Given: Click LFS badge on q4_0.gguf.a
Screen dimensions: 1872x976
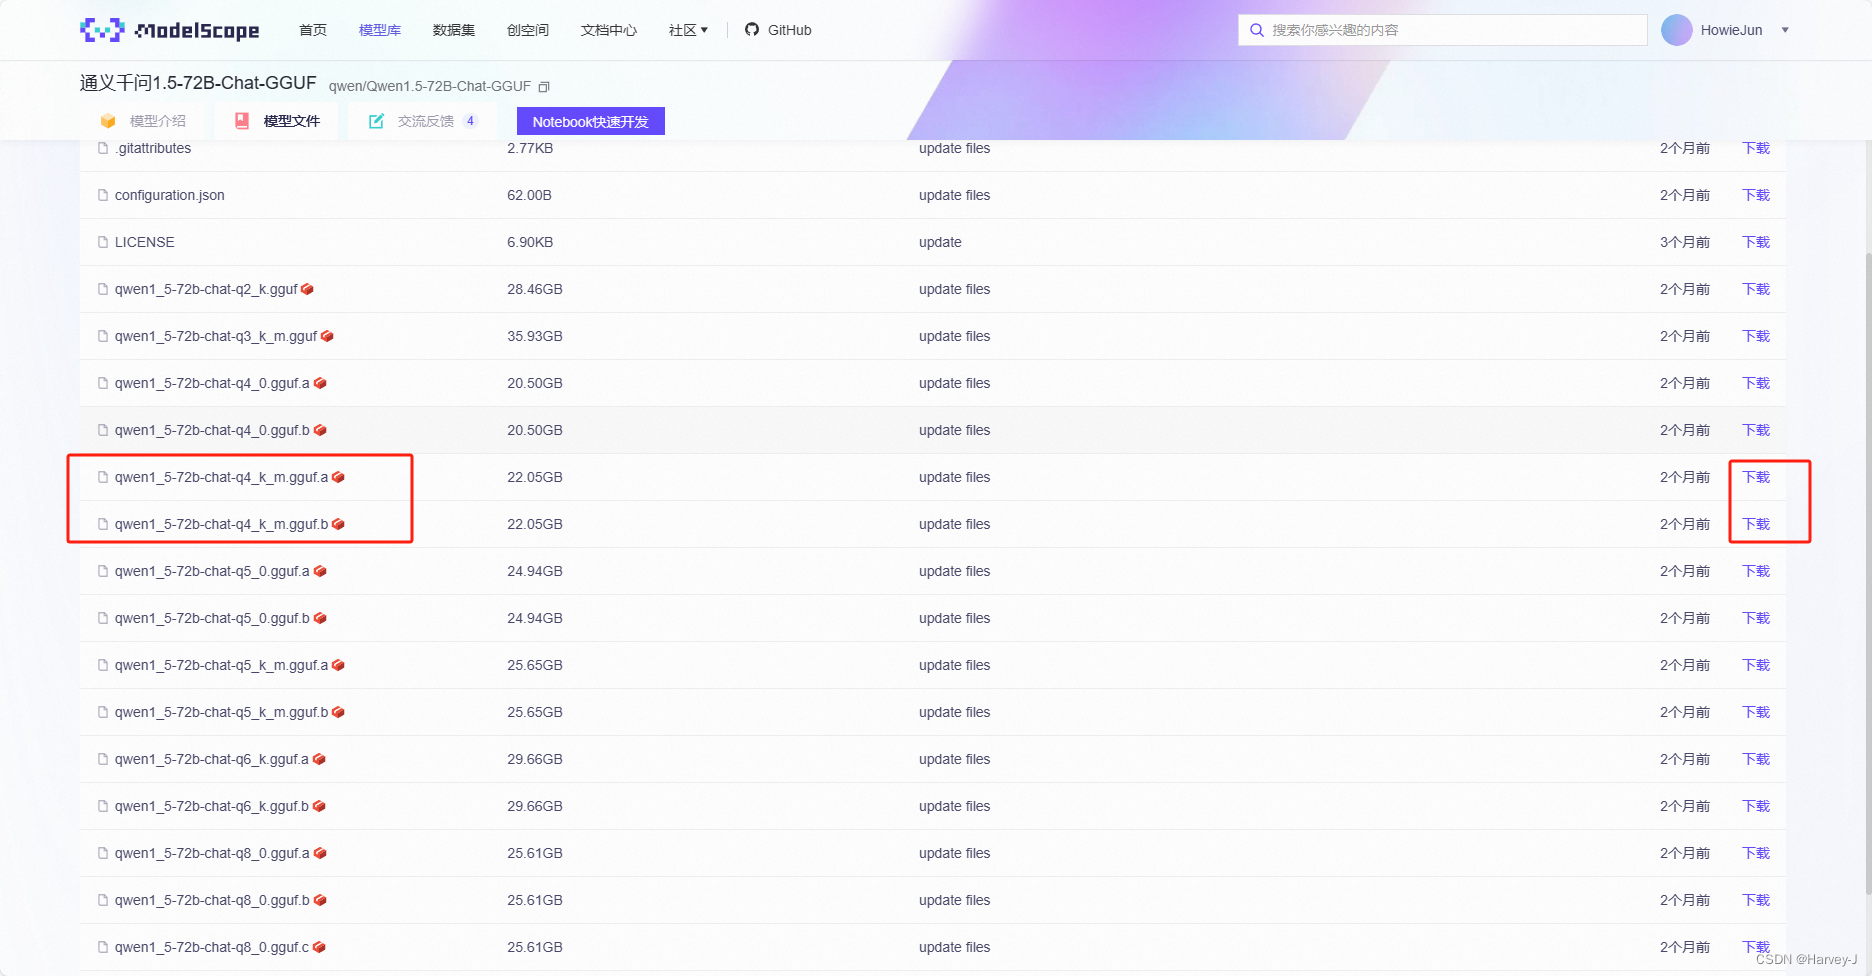Looking at the screenshot, I should 320,383.
